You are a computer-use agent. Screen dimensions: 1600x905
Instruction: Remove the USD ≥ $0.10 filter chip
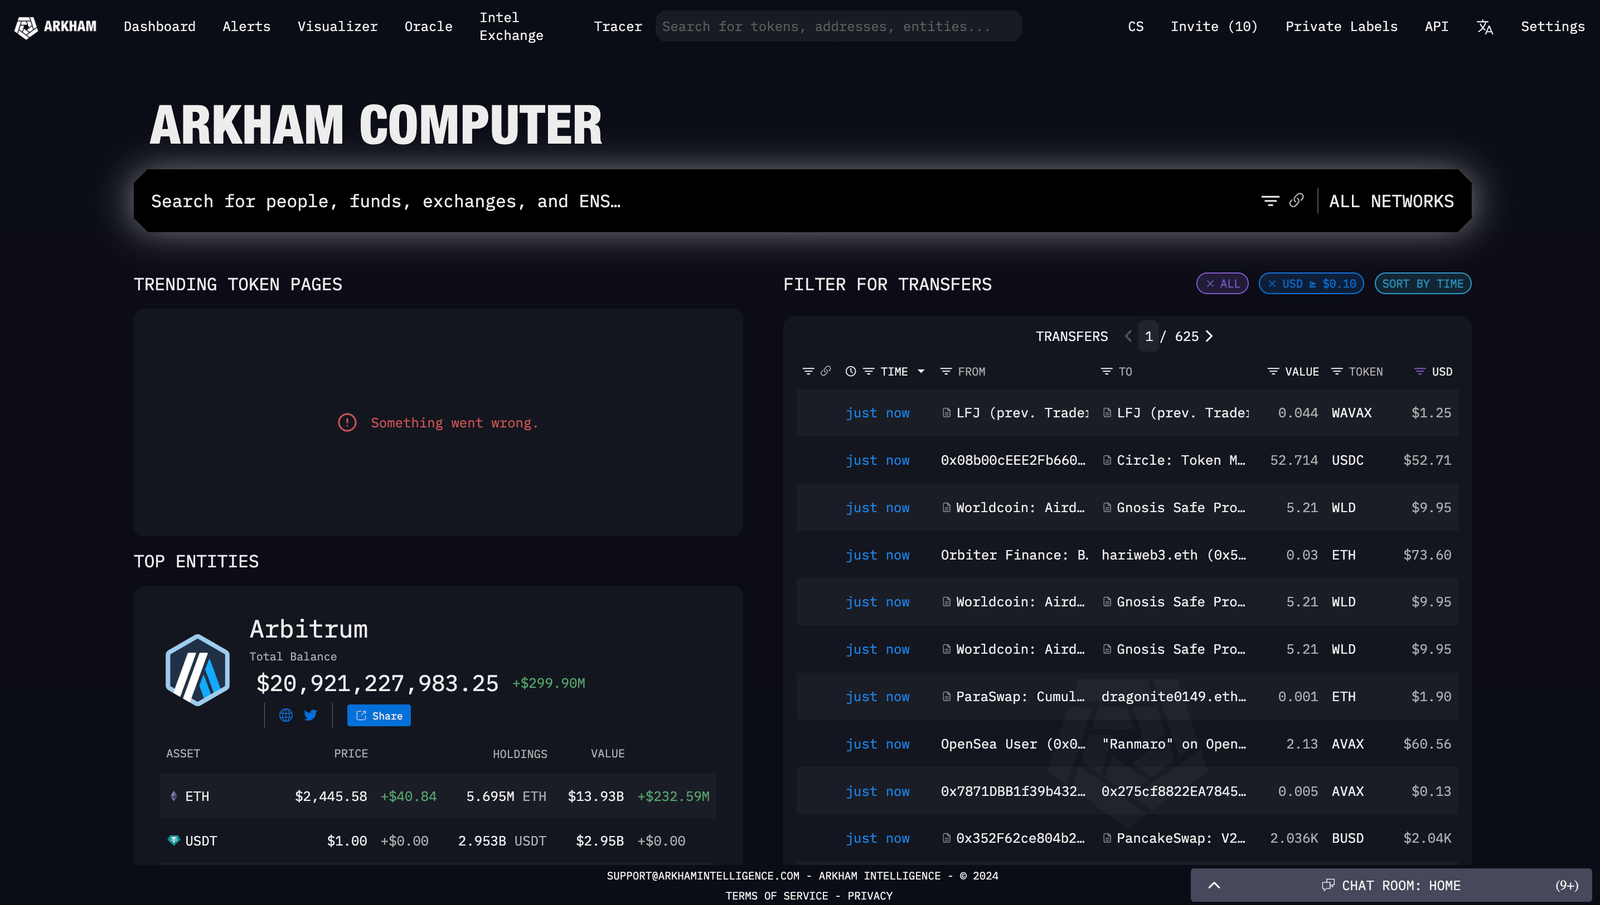coord(1271,283)
